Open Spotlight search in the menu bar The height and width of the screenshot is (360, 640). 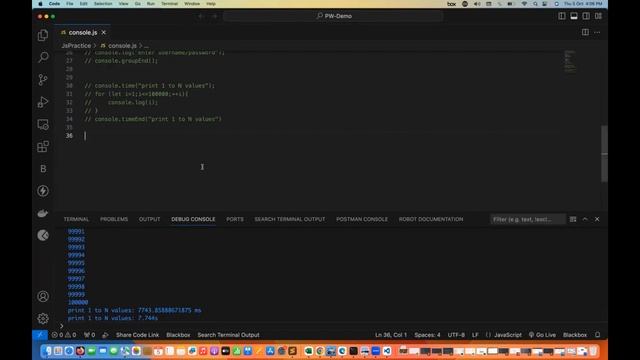pos(535,4)
